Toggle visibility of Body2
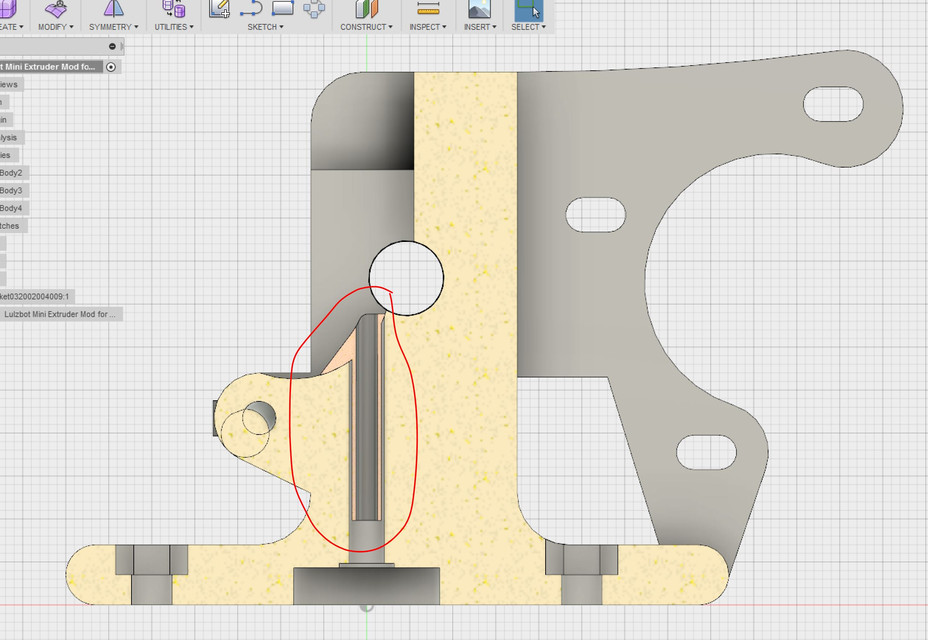Image resolution: width=928 pixels, height=640 pixels. click(x=14, y=172)
